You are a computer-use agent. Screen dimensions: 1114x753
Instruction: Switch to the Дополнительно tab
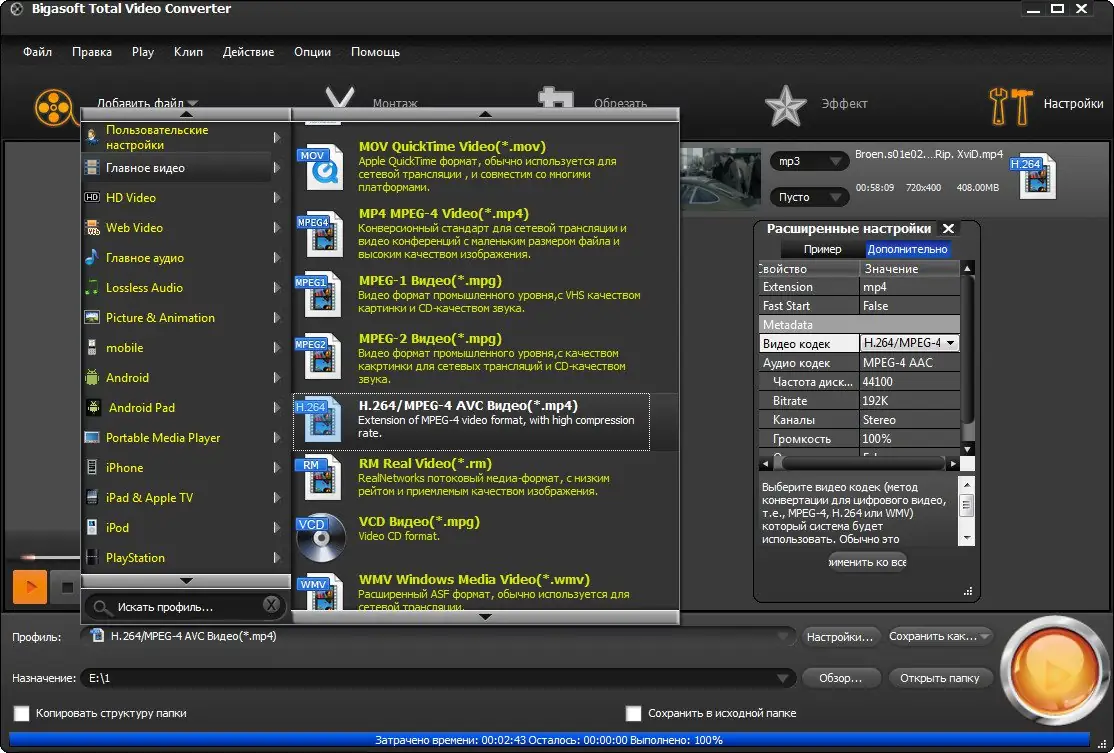pyautogui.click(x=907, y=249)
